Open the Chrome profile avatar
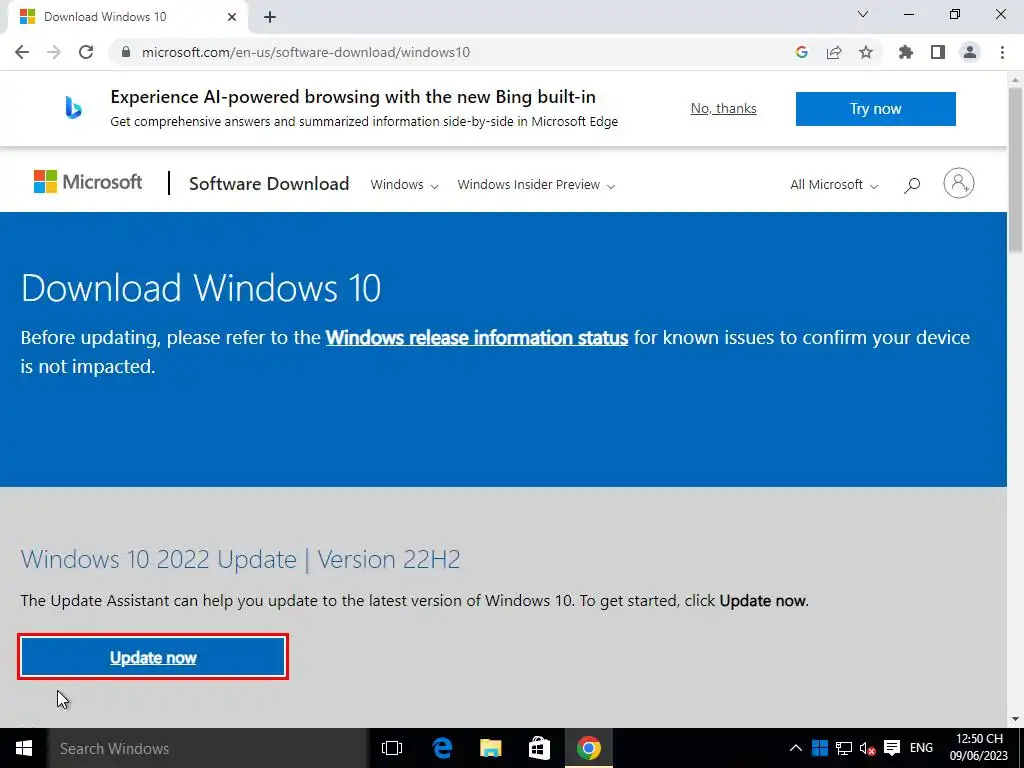Viewport: 1024px width, 768px height. [x=970, y=52]
